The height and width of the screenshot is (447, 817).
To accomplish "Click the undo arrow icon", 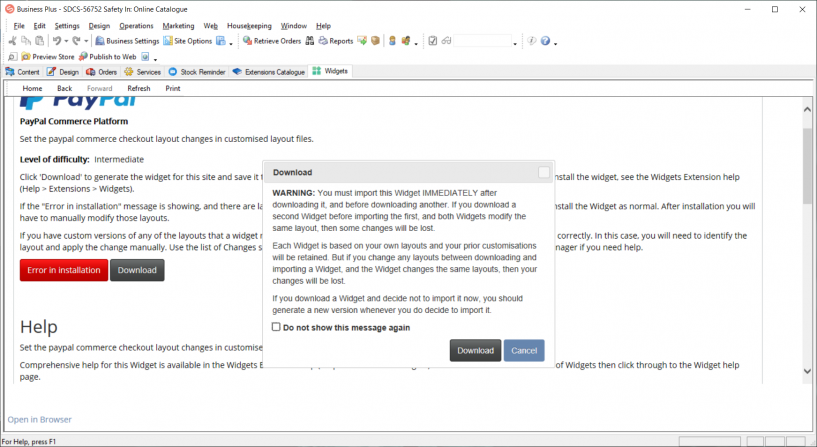I will click(58, 41).
